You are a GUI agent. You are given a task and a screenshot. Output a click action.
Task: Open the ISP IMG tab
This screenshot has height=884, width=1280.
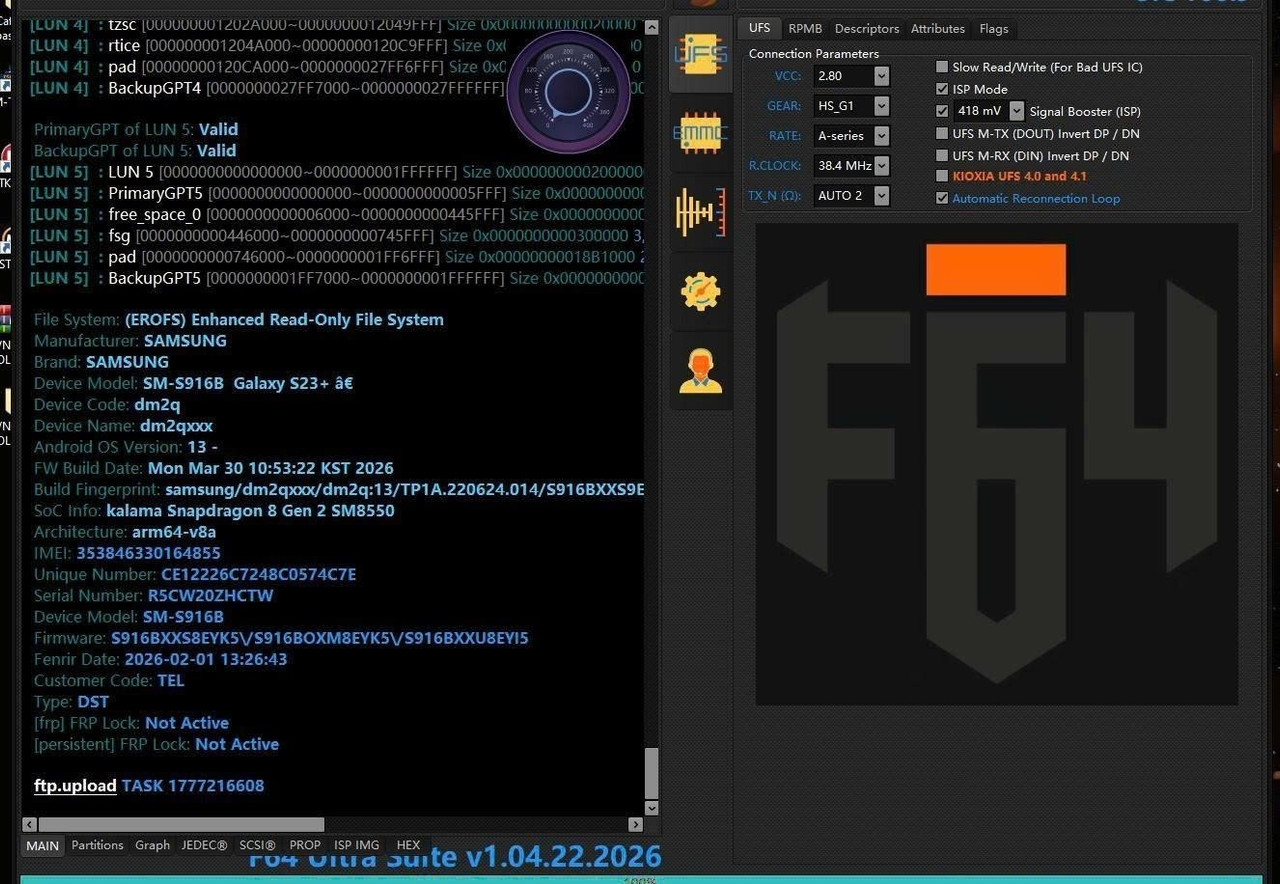pyautogui.click(x=357, y=845)
